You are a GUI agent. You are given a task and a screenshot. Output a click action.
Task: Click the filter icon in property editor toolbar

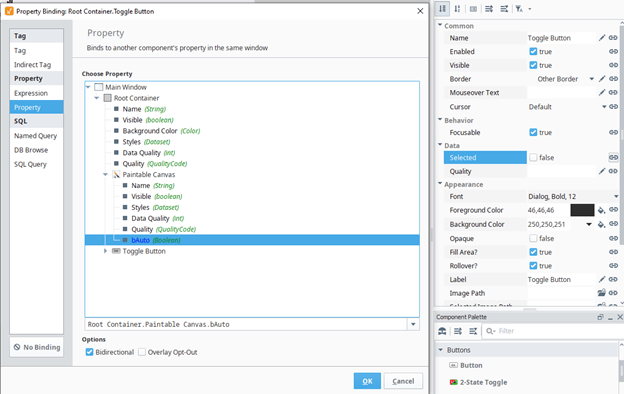[519, 8]
